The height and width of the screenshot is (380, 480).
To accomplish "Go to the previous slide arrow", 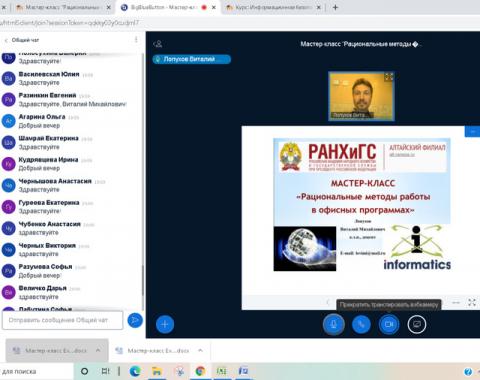I will coord(328,302).
